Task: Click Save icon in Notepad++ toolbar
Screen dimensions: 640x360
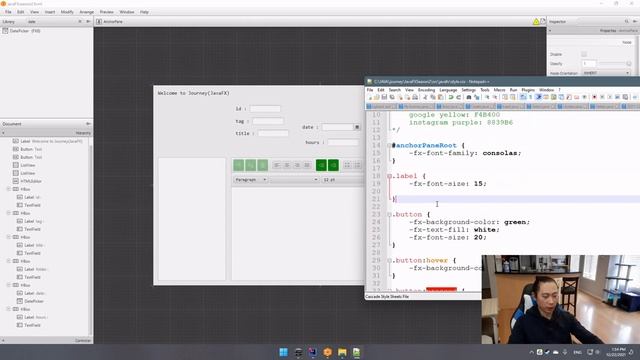Action: (384, 97)
